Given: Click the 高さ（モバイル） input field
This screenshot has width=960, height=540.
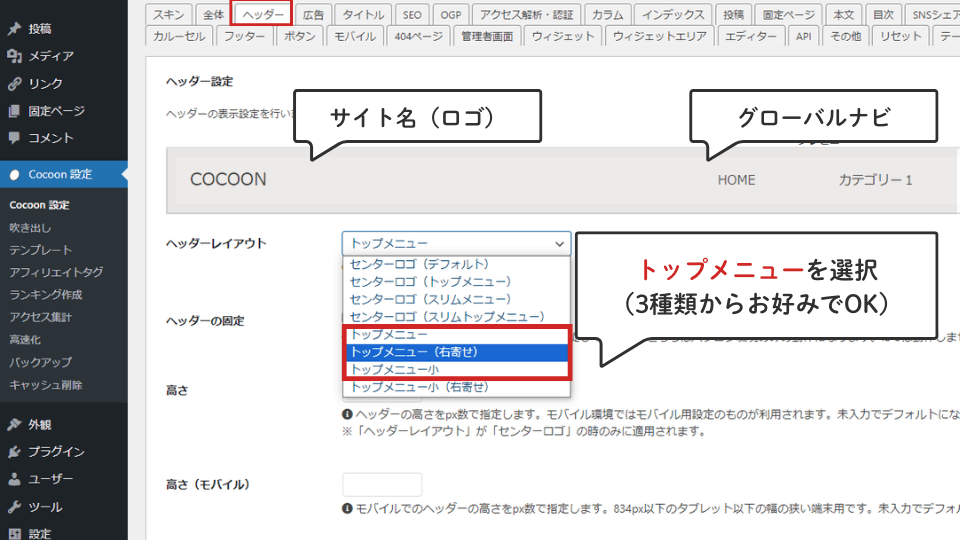Looking at the screenshot, I should pos(382,485).
